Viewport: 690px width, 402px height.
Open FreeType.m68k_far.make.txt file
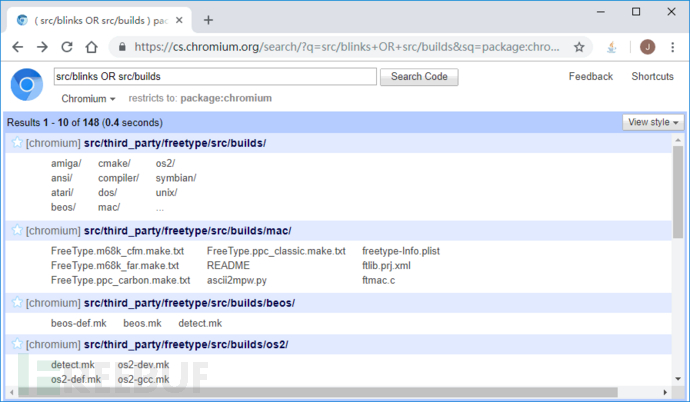115,266
